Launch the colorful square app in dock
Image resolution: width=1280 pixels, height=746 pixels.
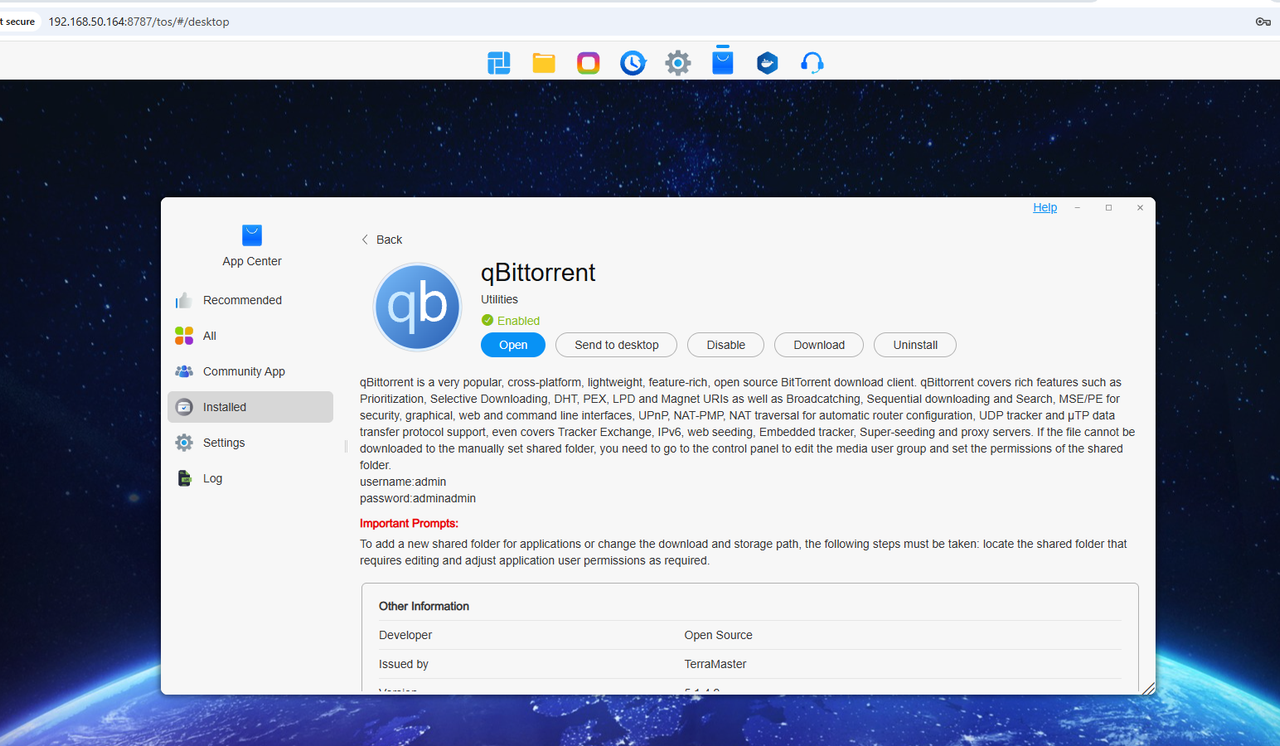pyautogui.click(x=588, y=63)
